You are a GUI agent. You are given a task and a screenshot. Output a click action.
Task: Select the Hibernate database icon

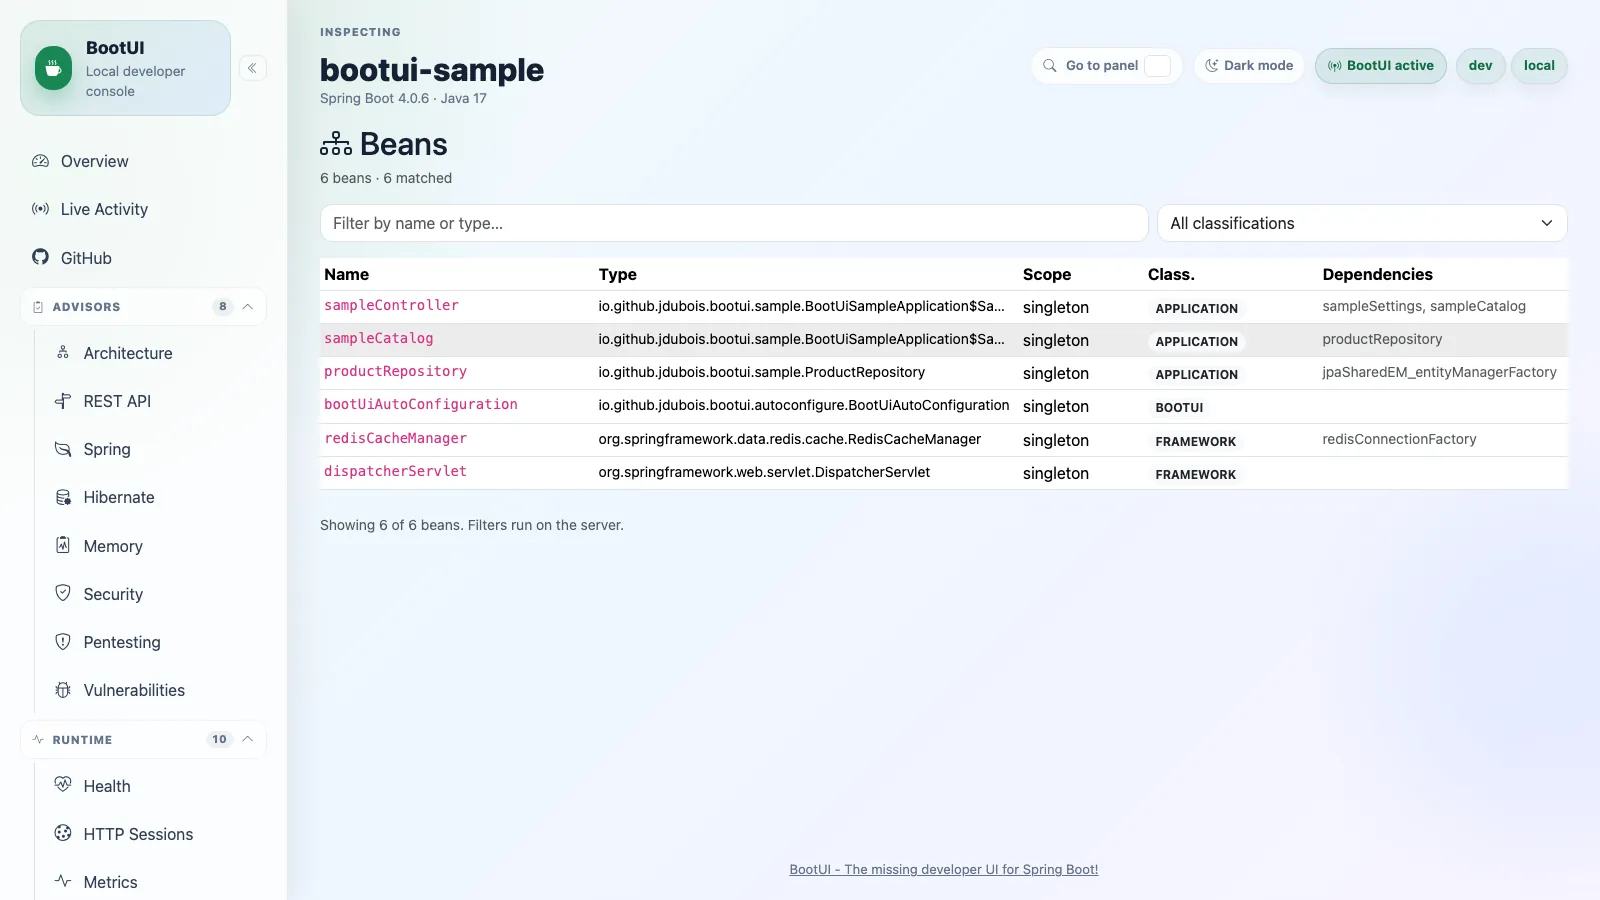pos(63,497)
